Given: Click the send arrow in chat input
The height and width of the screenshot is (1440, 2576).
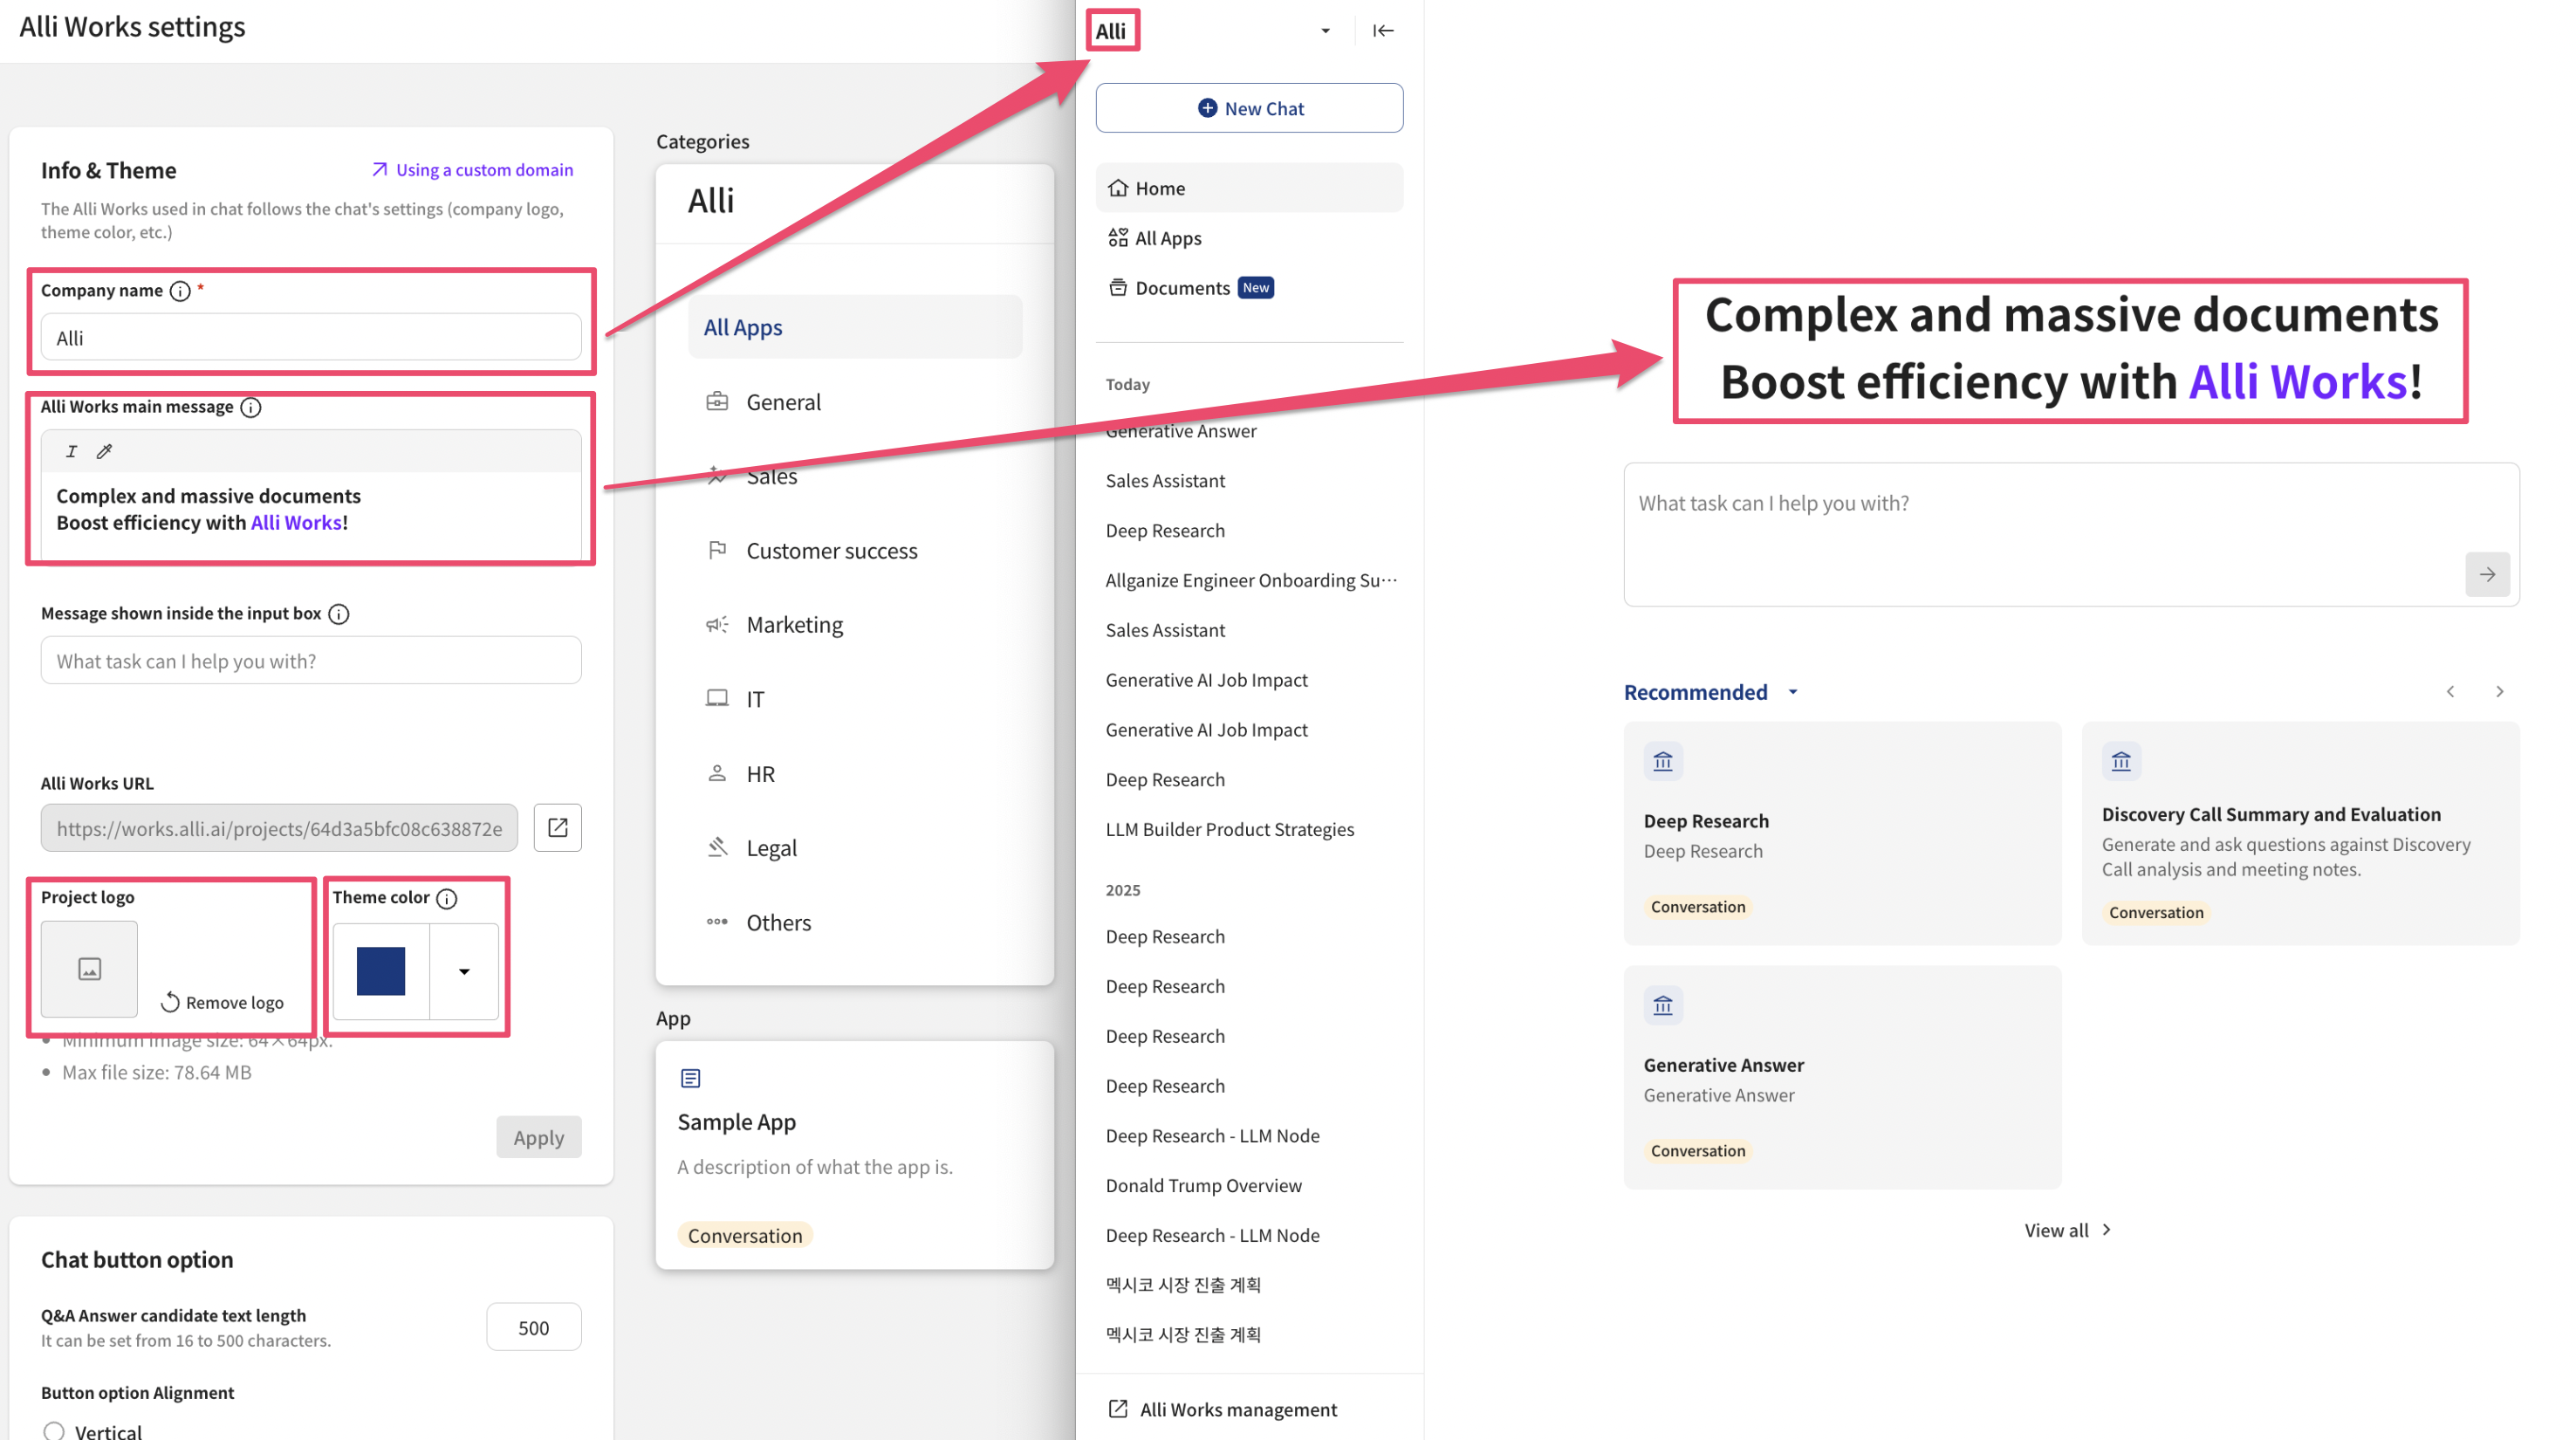Looking at the screenshot, I should click(2487, 574).
